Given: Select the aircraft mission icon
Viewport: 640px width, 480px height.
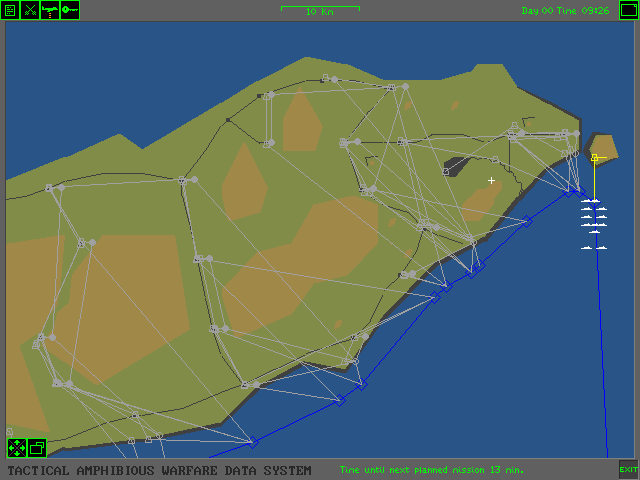Looking at the screenshot, I should (49, 10).
